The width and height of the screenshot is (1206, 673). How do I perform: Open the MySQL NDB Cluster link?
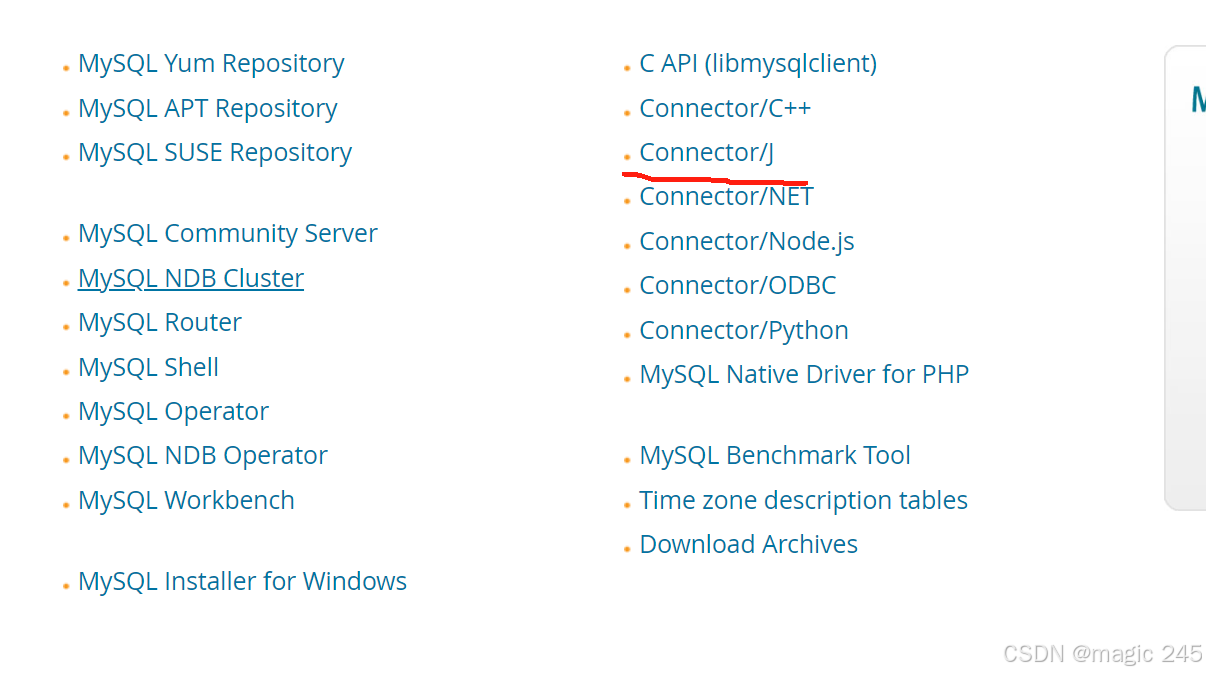pyautogui.click(x=191, y=278)
